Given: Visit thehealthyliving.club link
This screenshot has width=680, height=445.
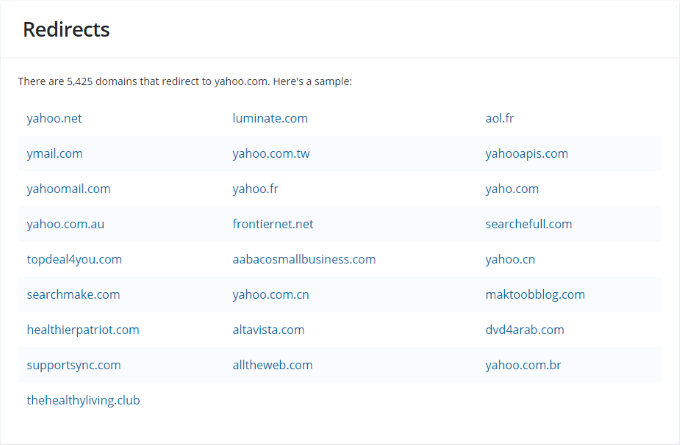Looking at the screenshot, I should 83,400.
